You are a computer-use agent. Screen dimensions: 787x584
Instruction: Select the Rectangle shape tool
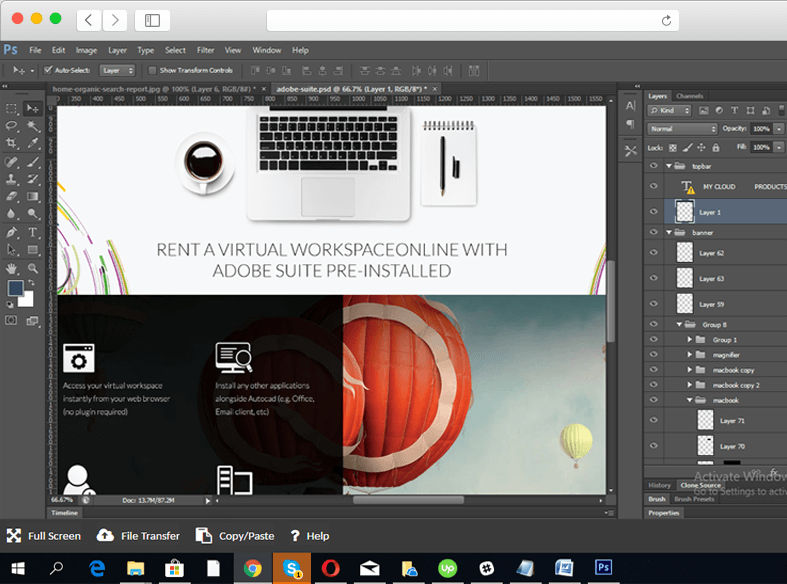coord(33,250)
